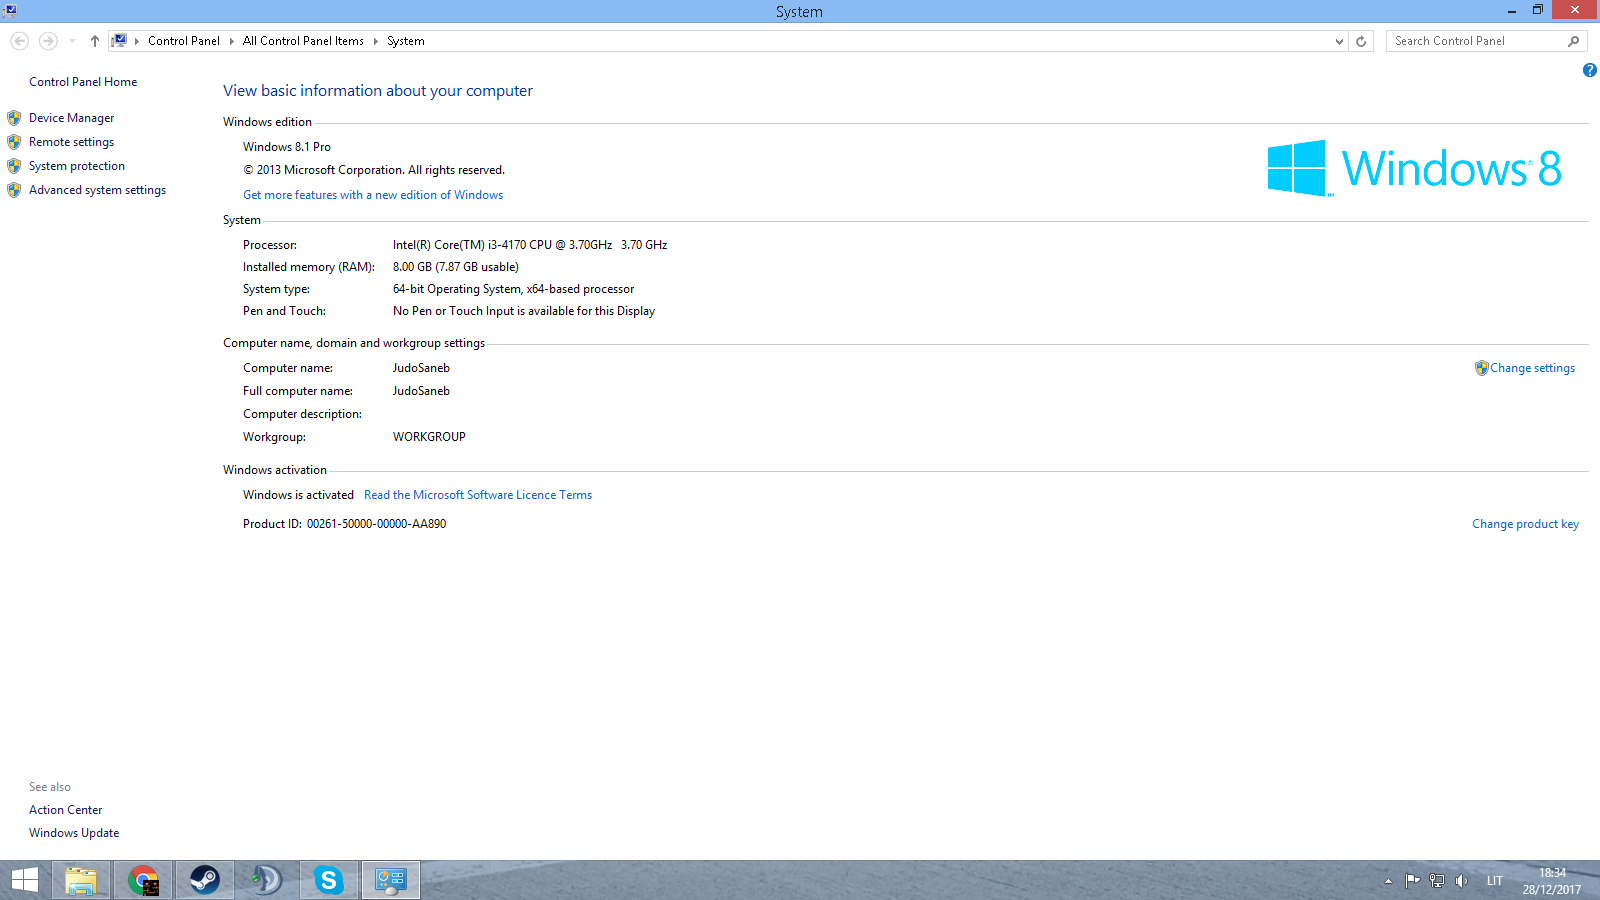This screenshot has height=900, width=1600.
Task: Select the workgroup value WORKGROUP
Action: [x=429, y=437]
